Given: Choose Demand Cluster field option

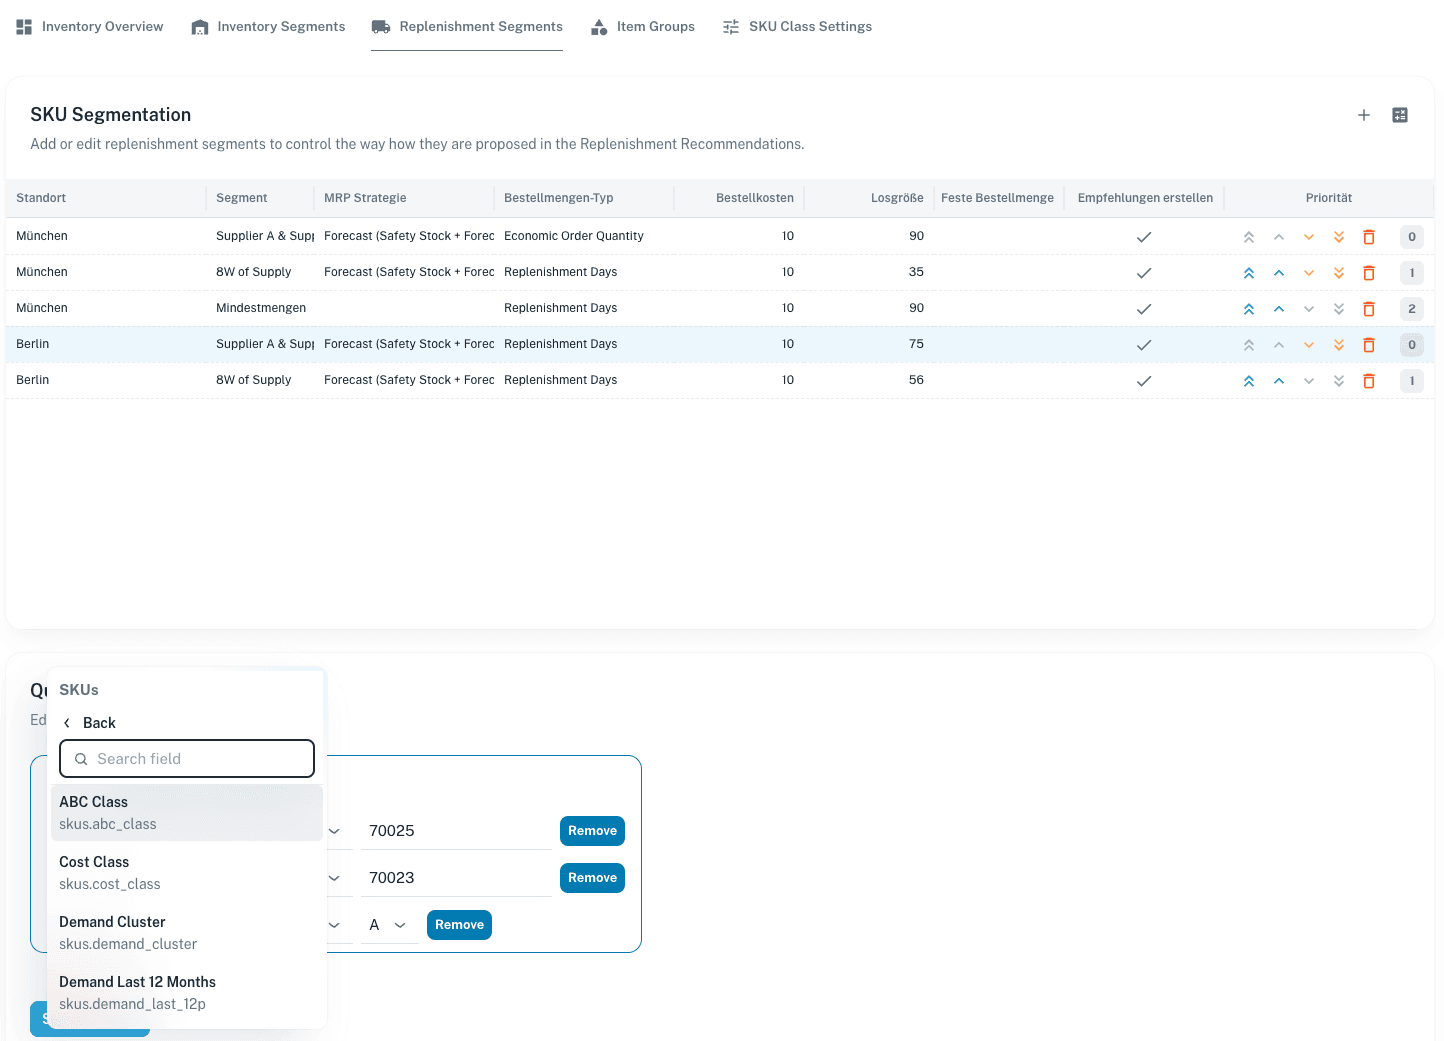Looking at the screenshot, I should [187, 933].
